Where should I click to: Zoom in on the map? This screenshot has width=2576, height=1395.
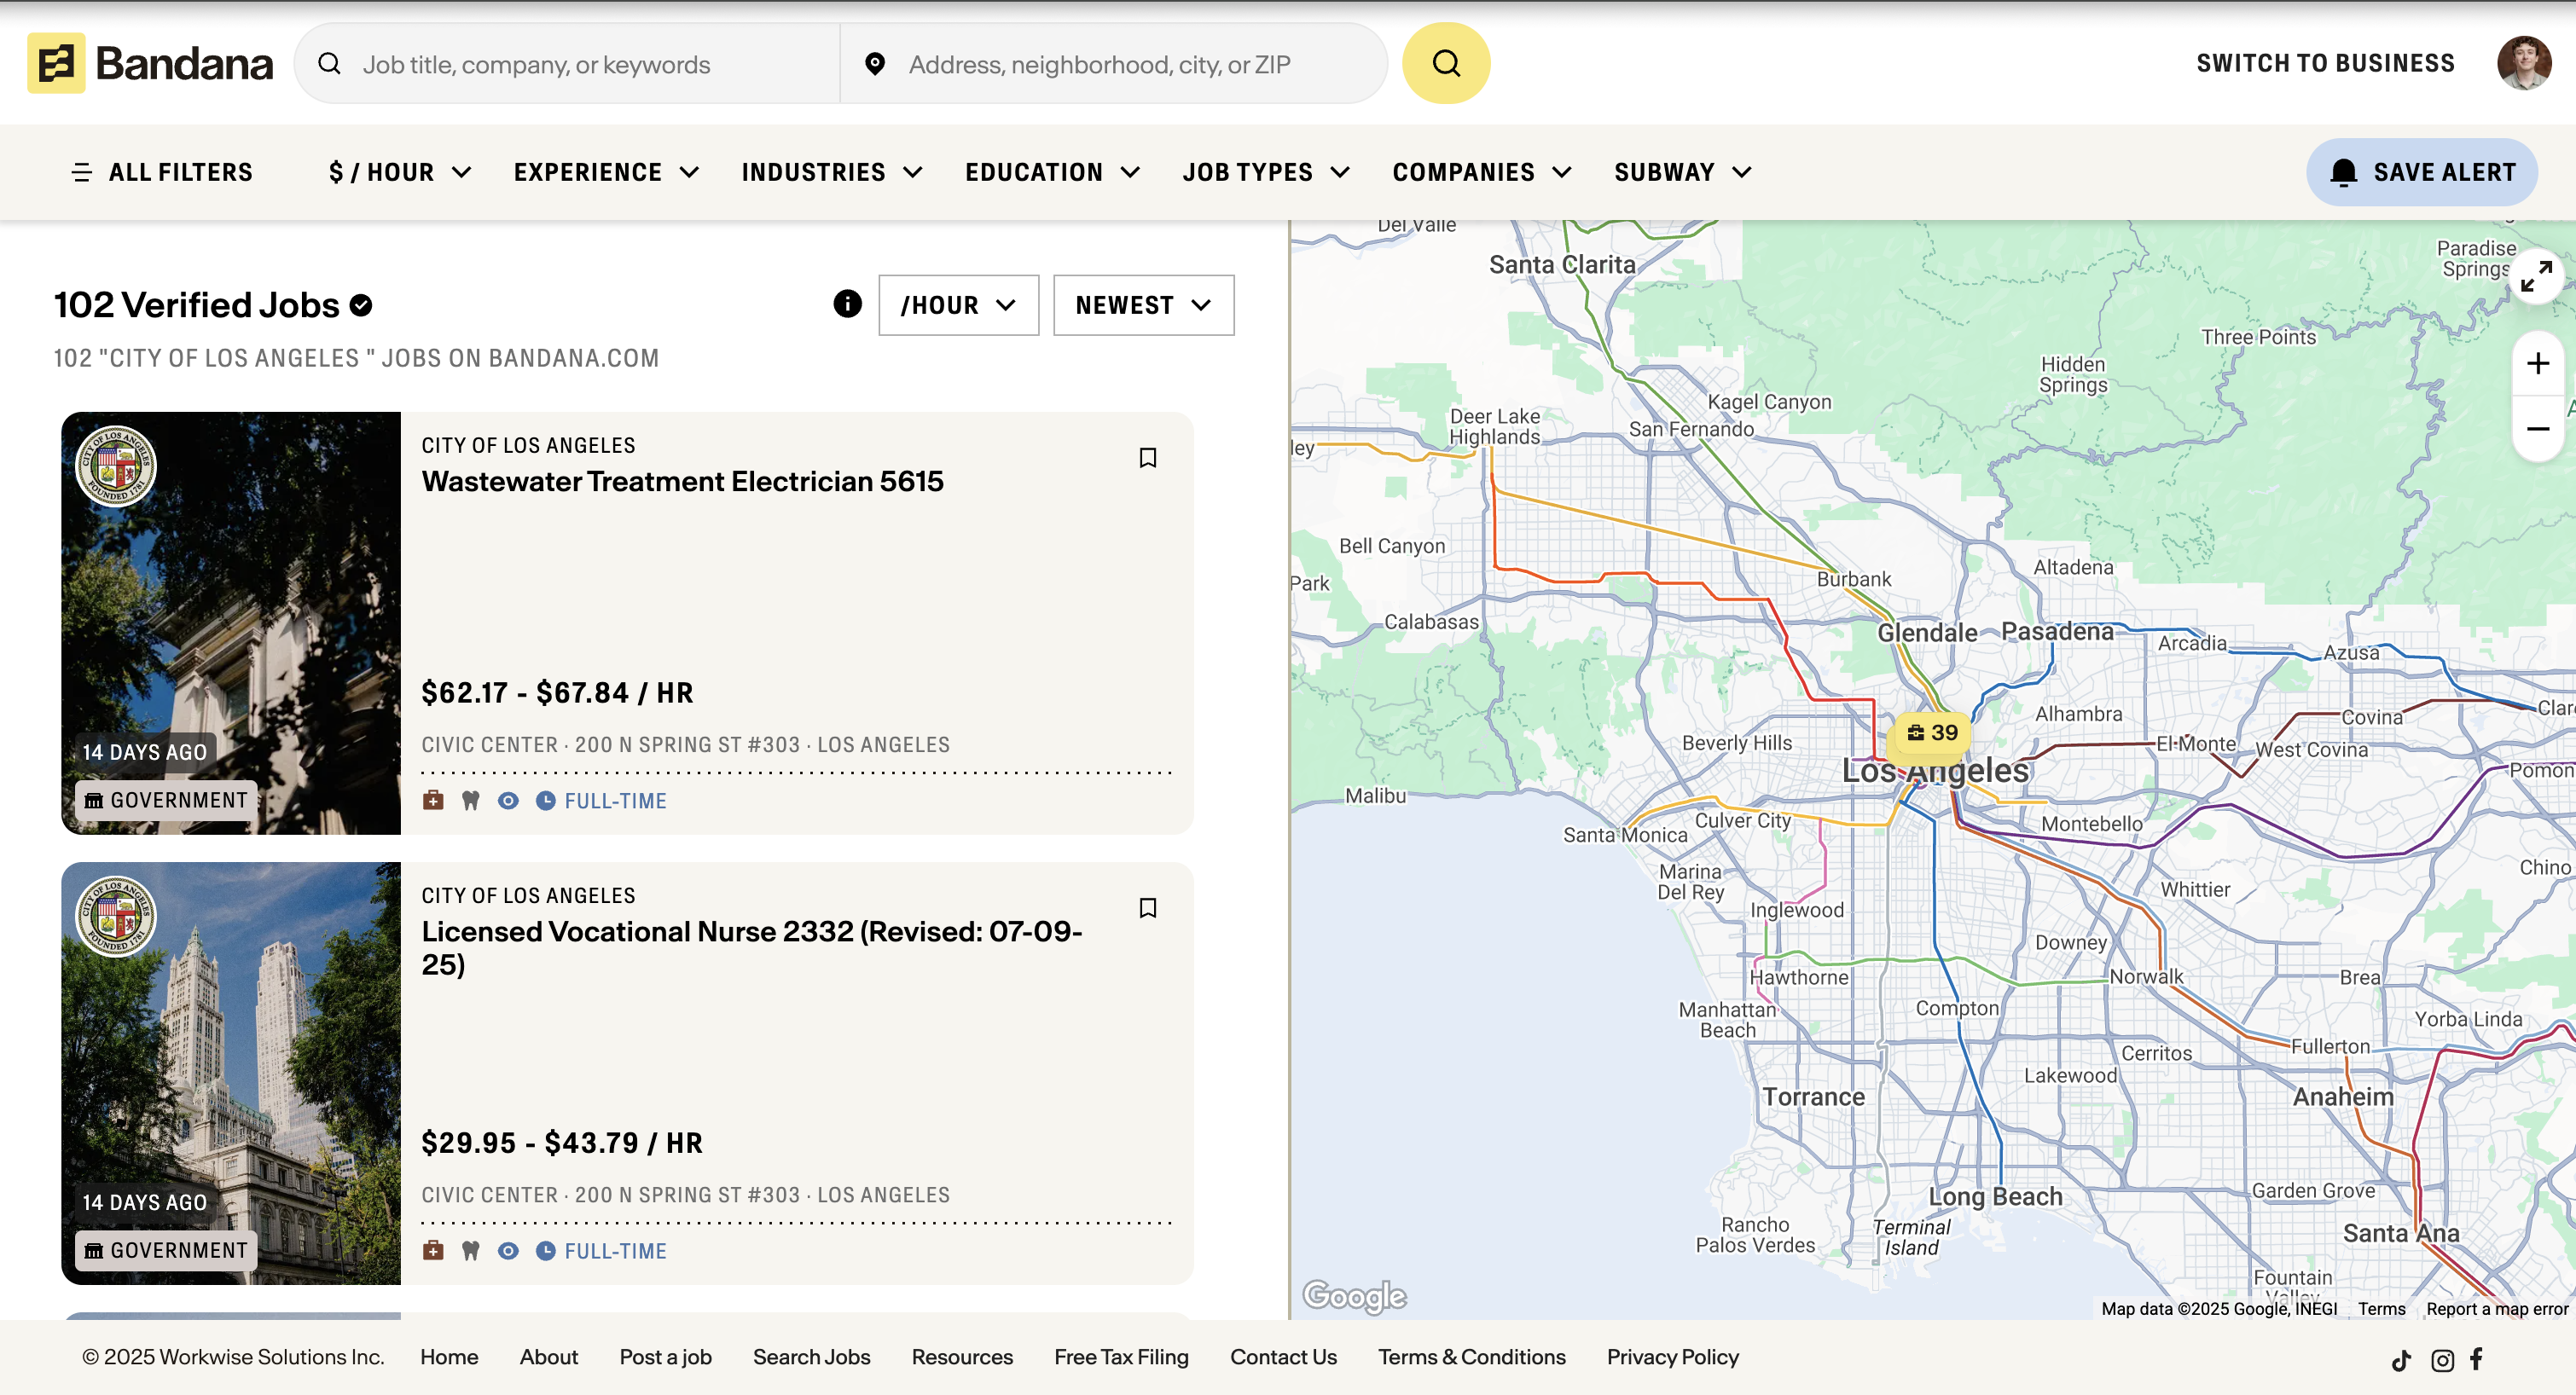click(x=2536, y=364)
